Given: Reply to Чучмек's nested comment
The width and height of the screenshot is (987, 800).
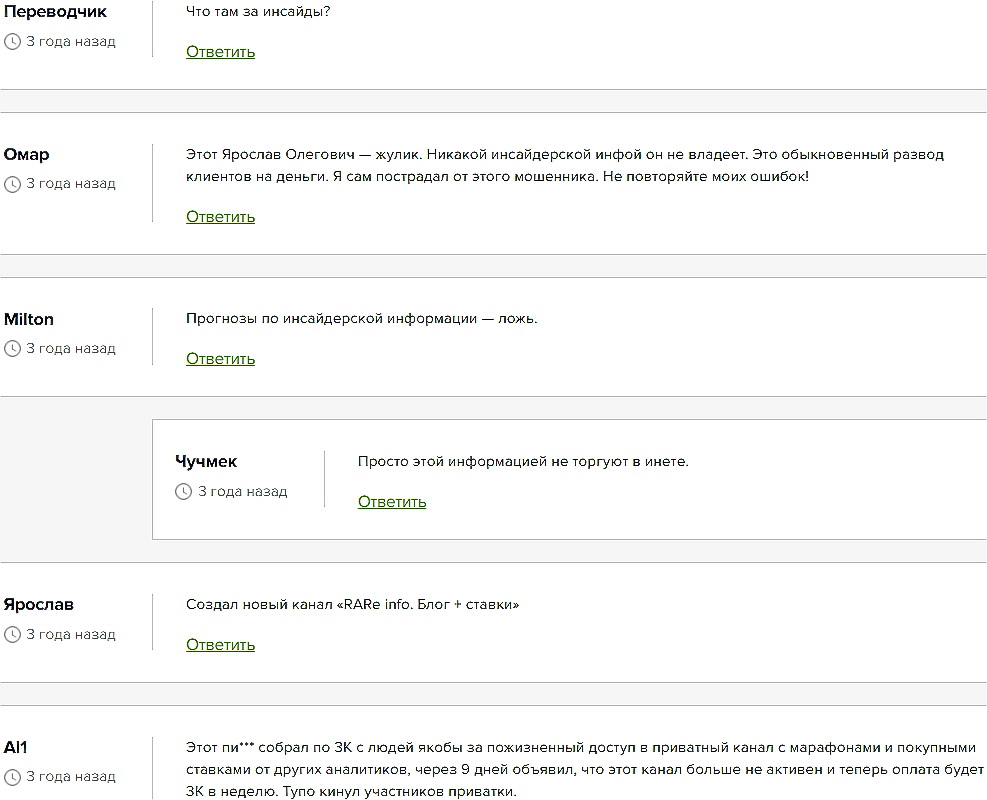Looking at the screenshot, I should pos(392,502).
